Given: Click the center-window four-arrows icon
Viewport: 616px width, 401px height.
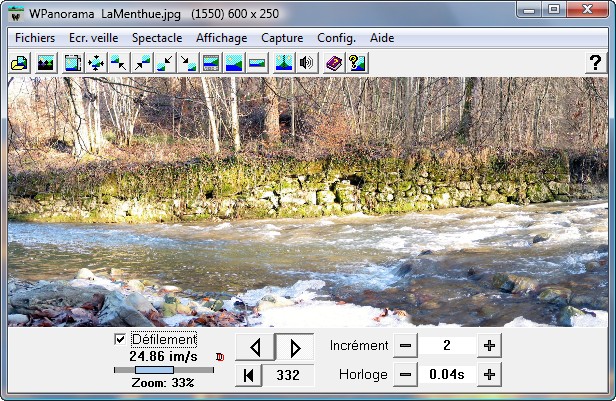Looking at the screenshot, I should 96,63.
